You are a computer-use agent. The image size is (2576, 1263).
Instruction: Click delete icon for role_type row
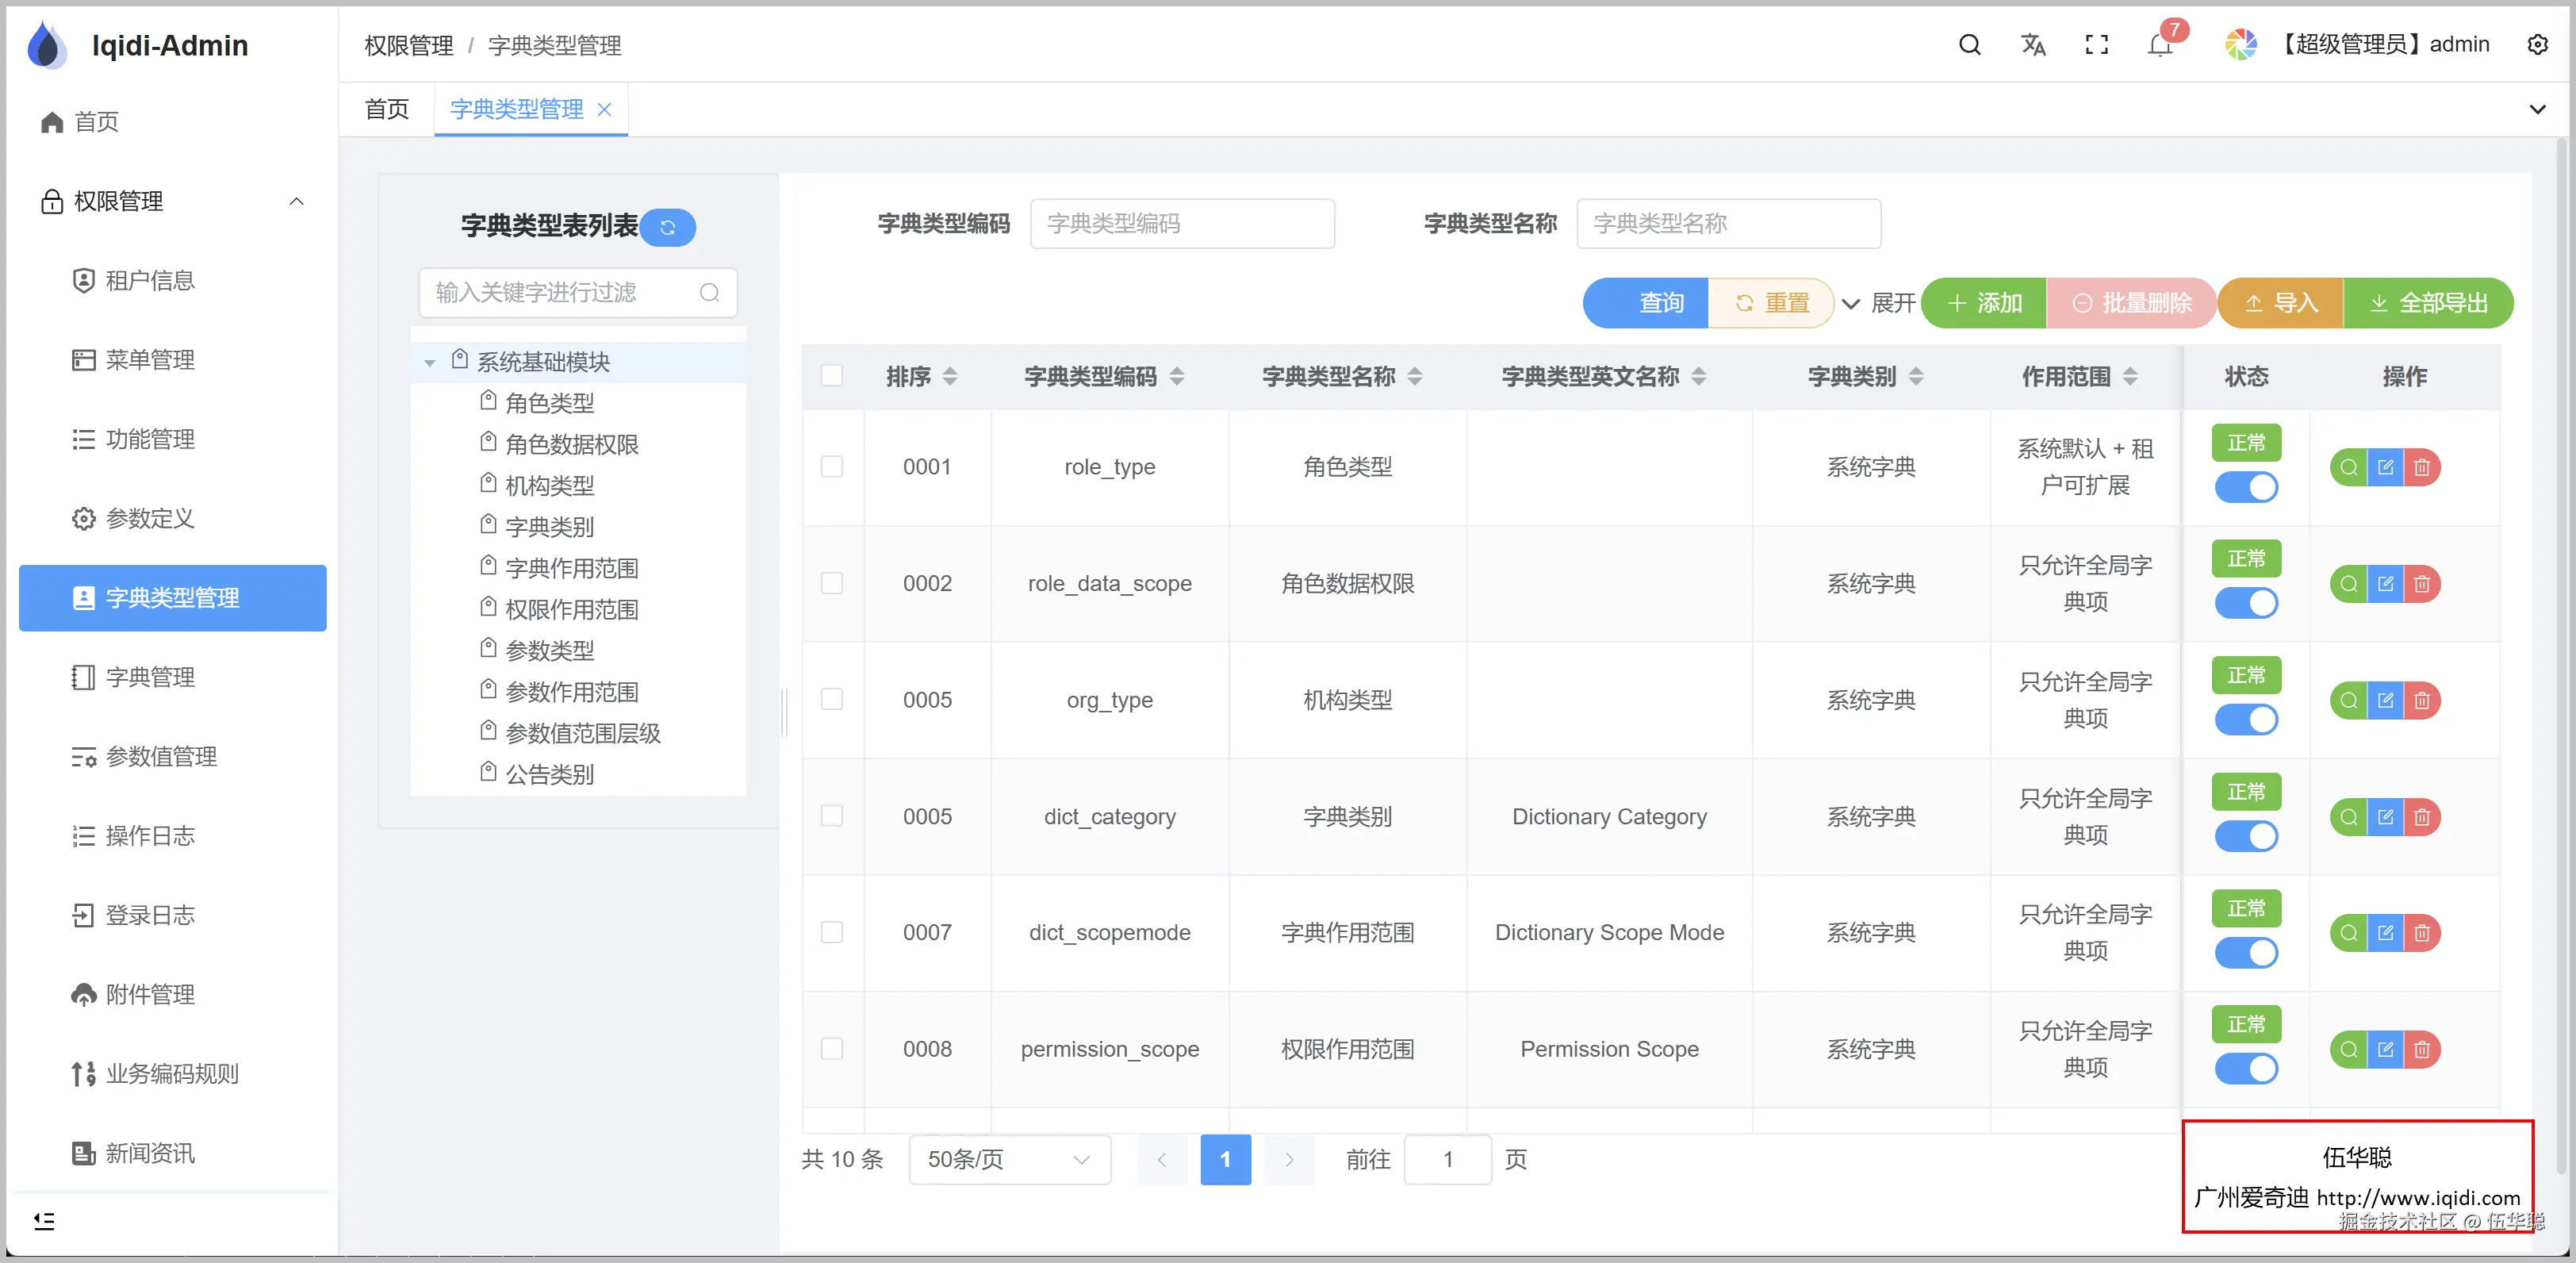(x=2422, y=467)
